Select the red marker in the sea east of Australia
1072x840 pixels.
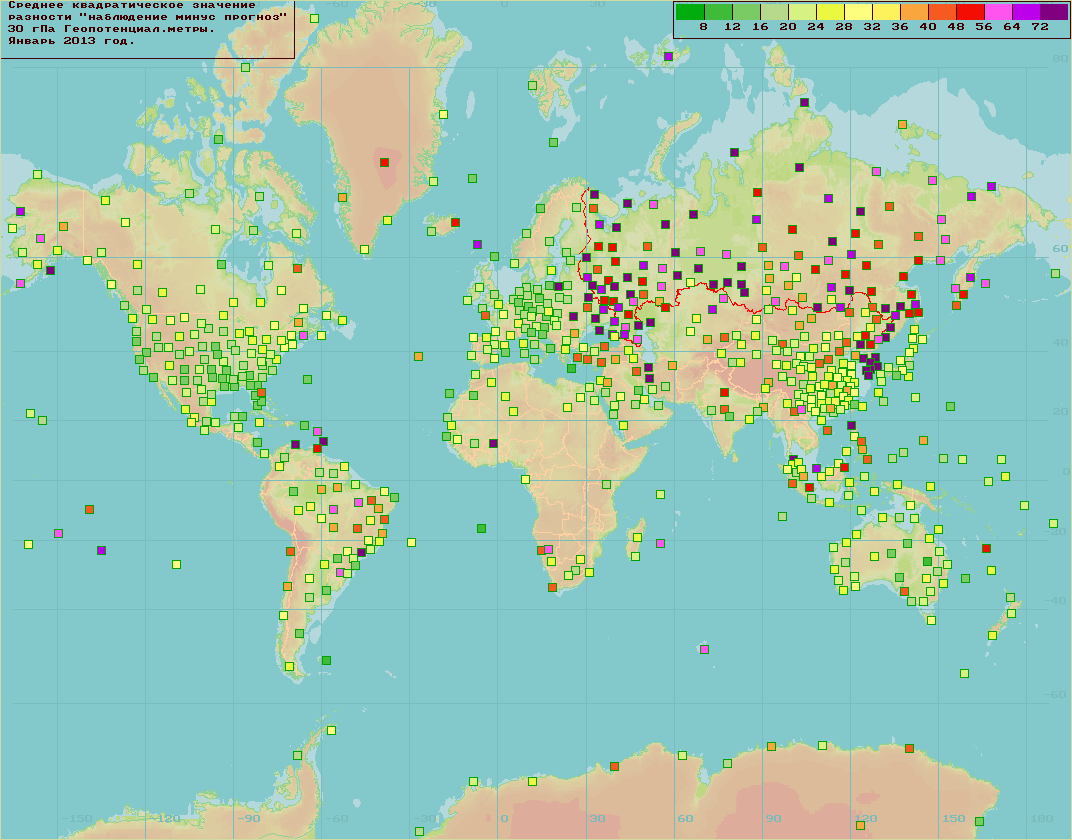coord(986,548)
